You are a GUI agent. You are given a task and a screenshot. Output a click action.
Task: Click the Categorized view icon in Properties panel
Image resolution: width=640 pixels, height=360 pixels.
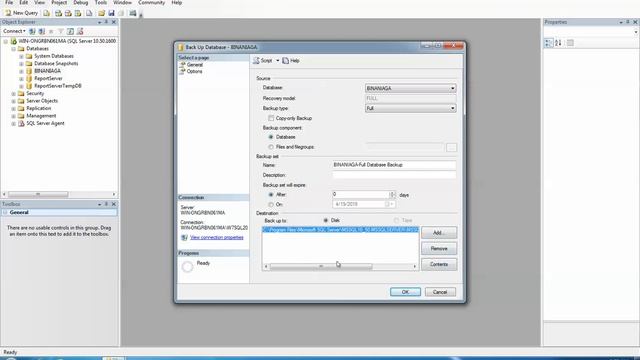549,43
